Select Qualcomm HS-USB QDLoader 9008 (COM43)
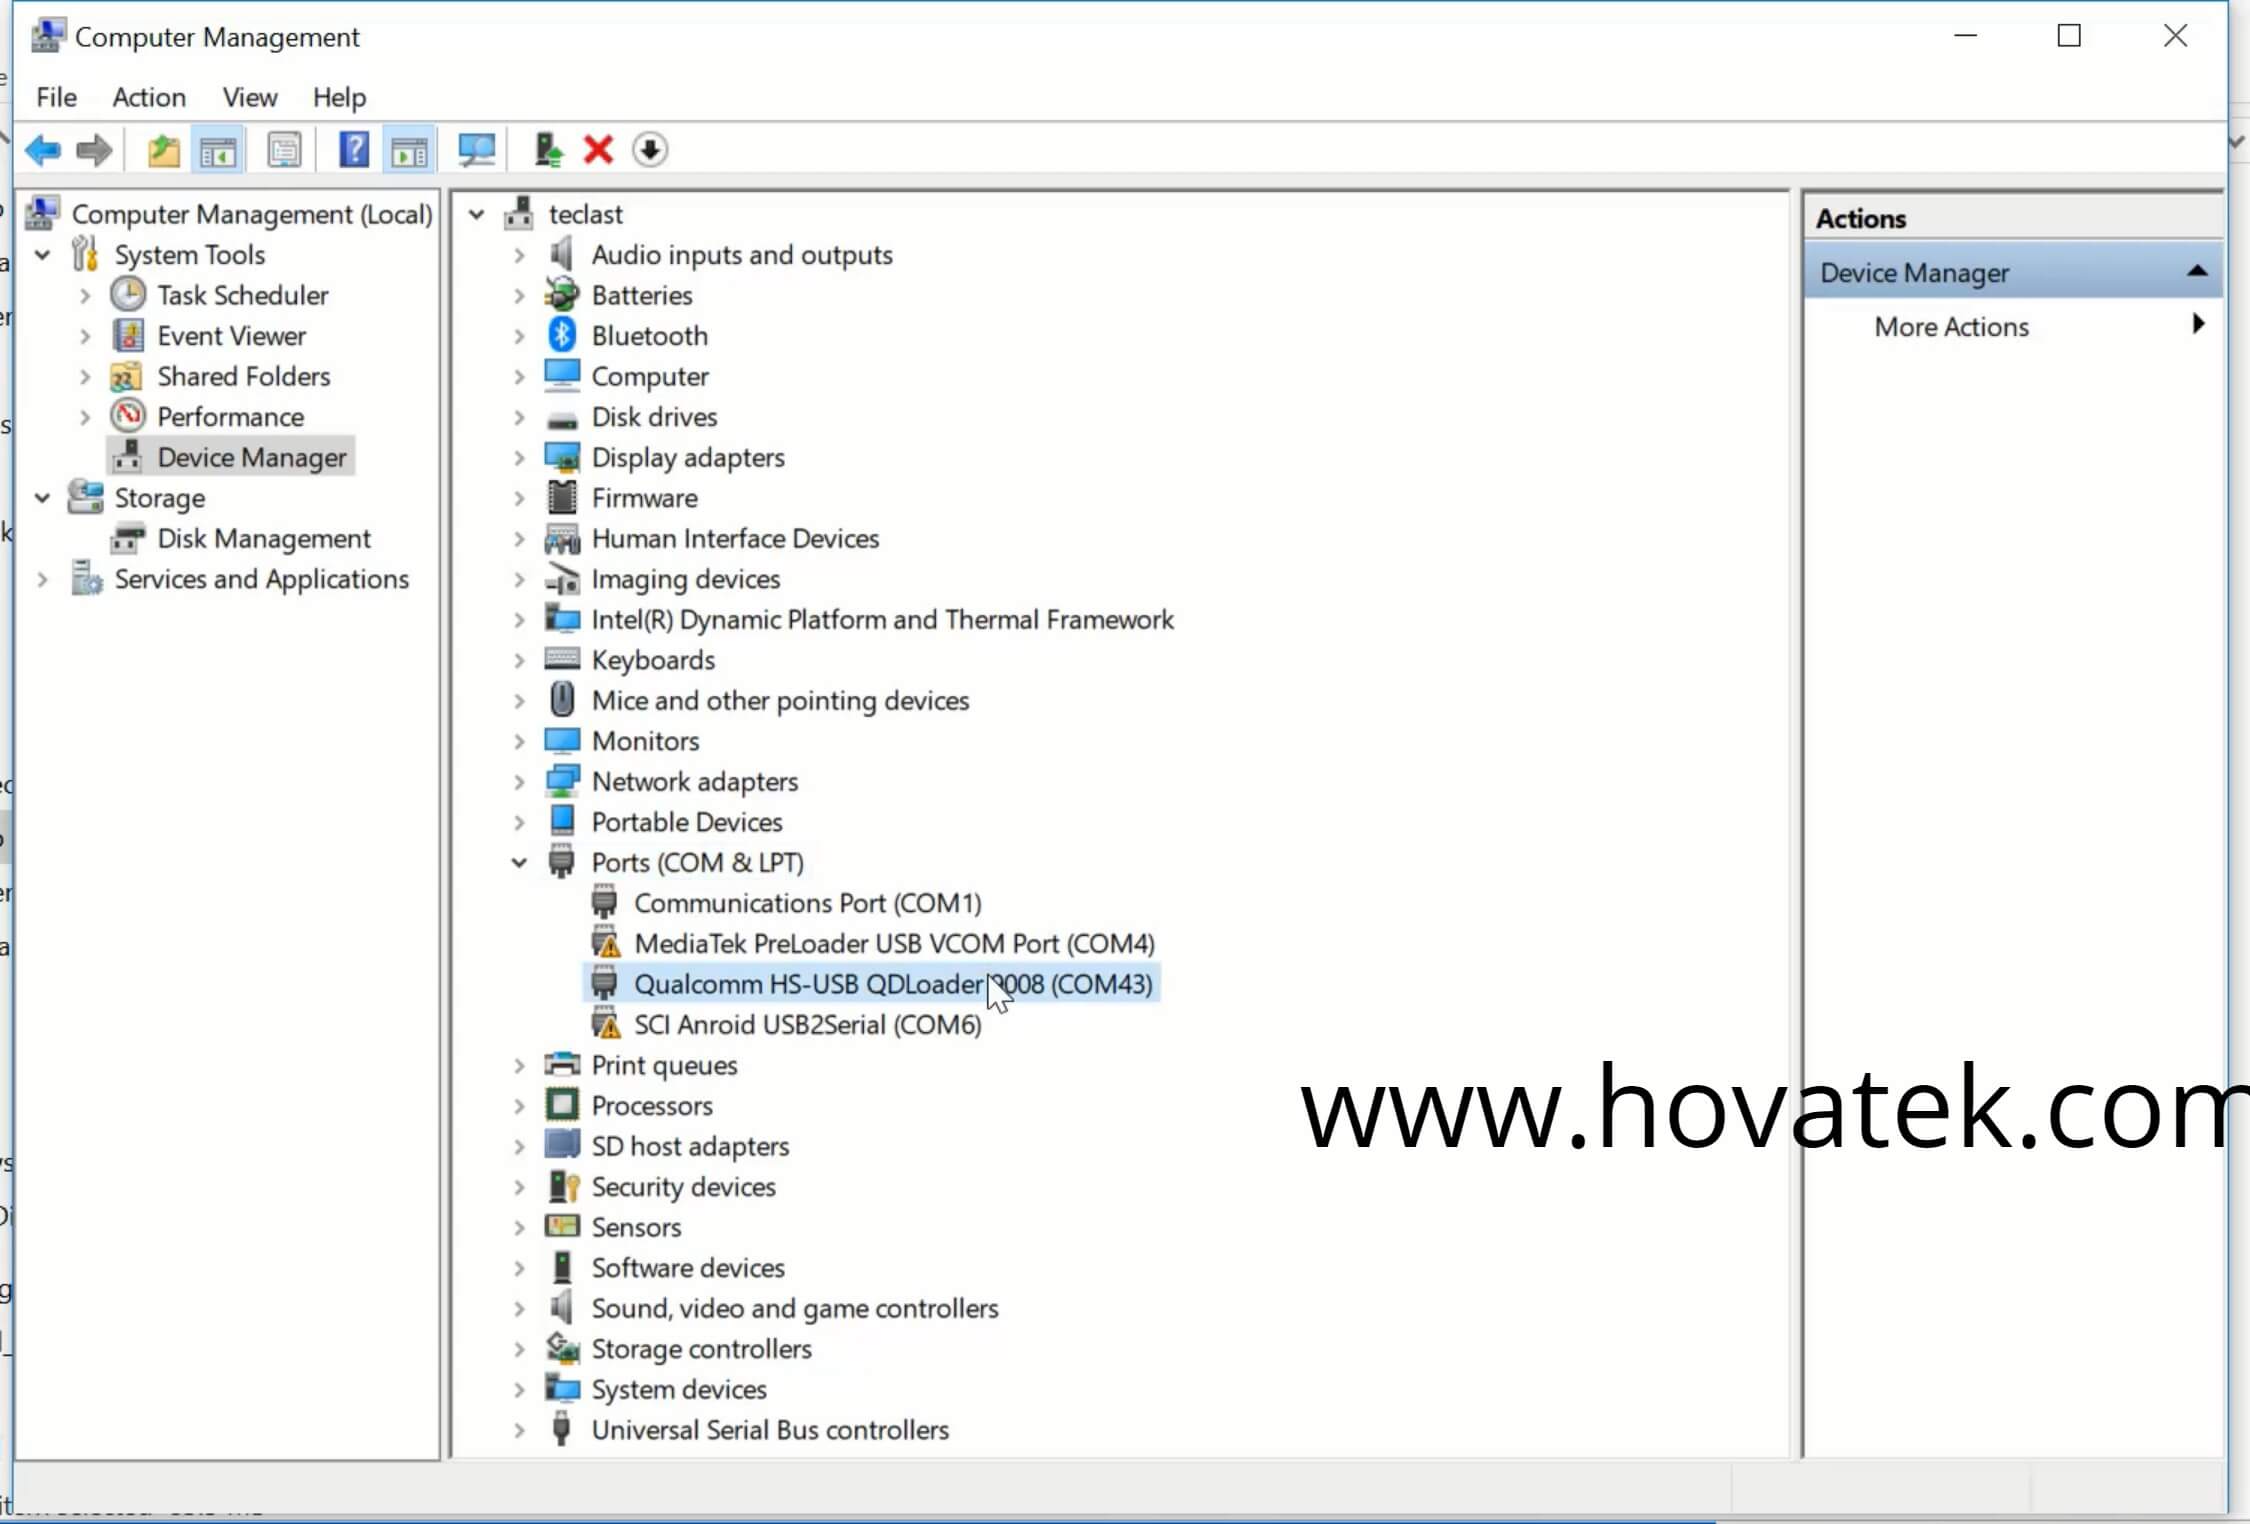 [893, 984]
